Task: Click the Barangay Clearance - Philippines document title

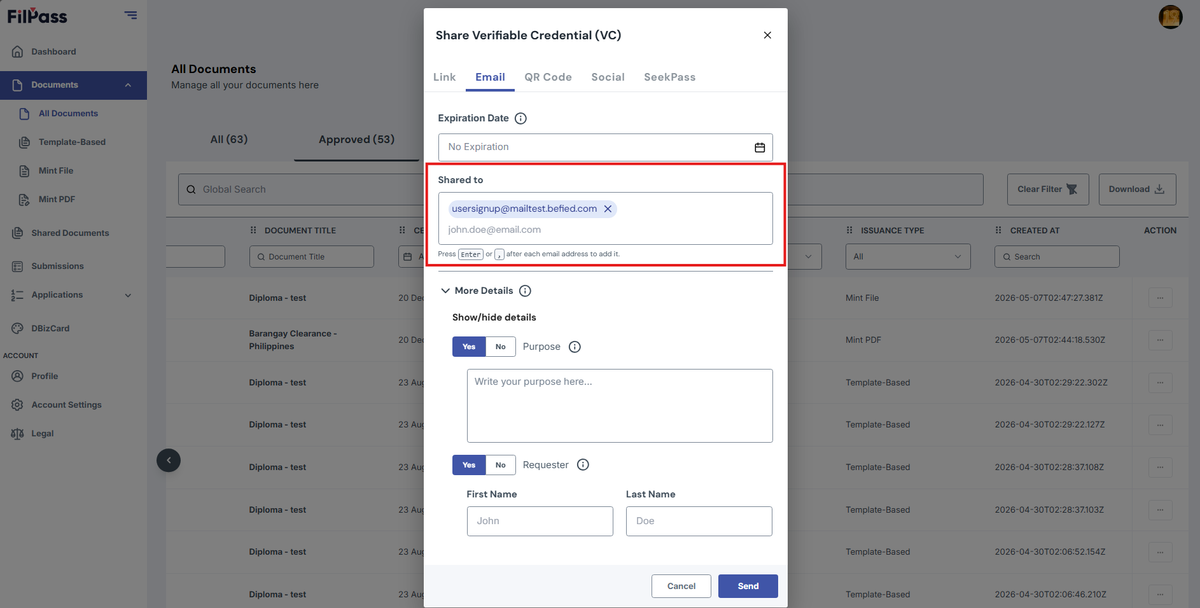Action: [x=293, y=340]
